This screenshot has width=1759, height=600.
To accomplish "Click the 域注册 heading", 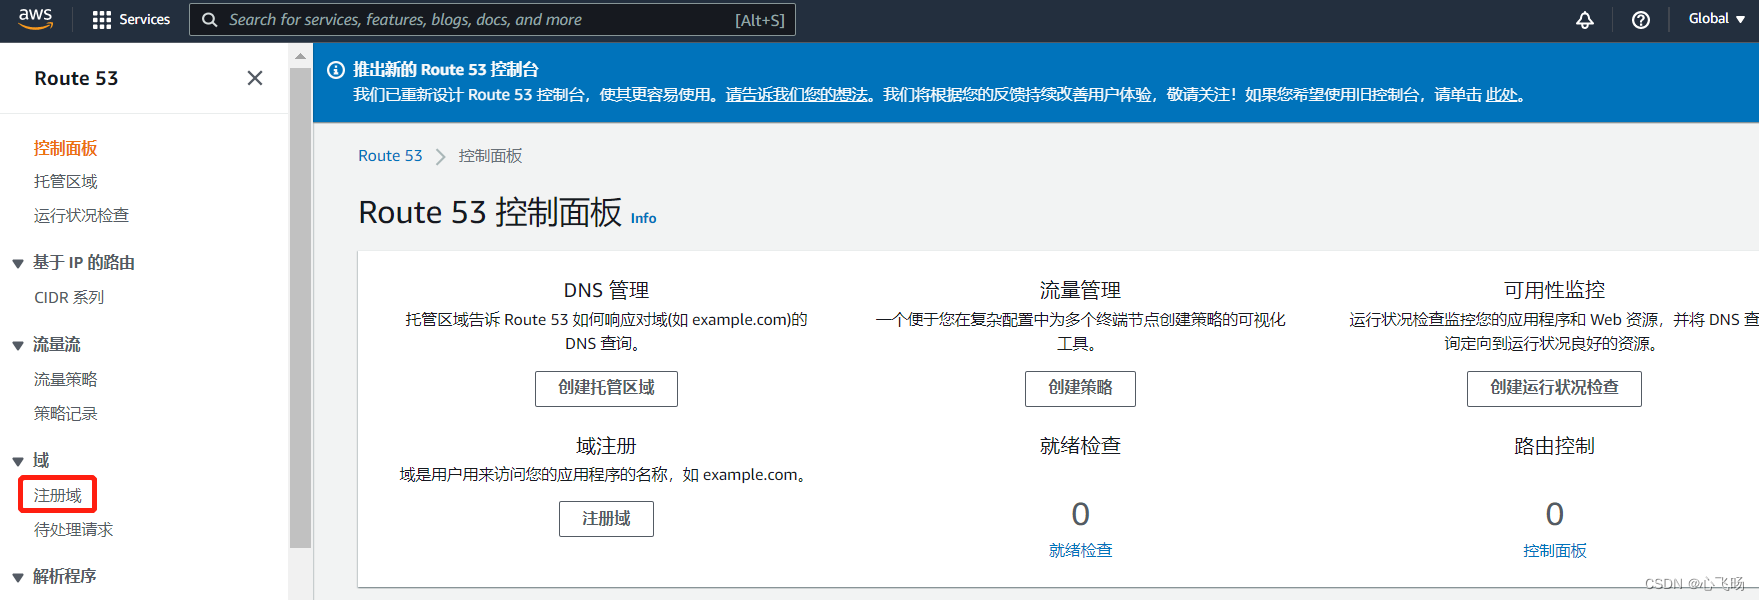I will [x=606, y=446].
